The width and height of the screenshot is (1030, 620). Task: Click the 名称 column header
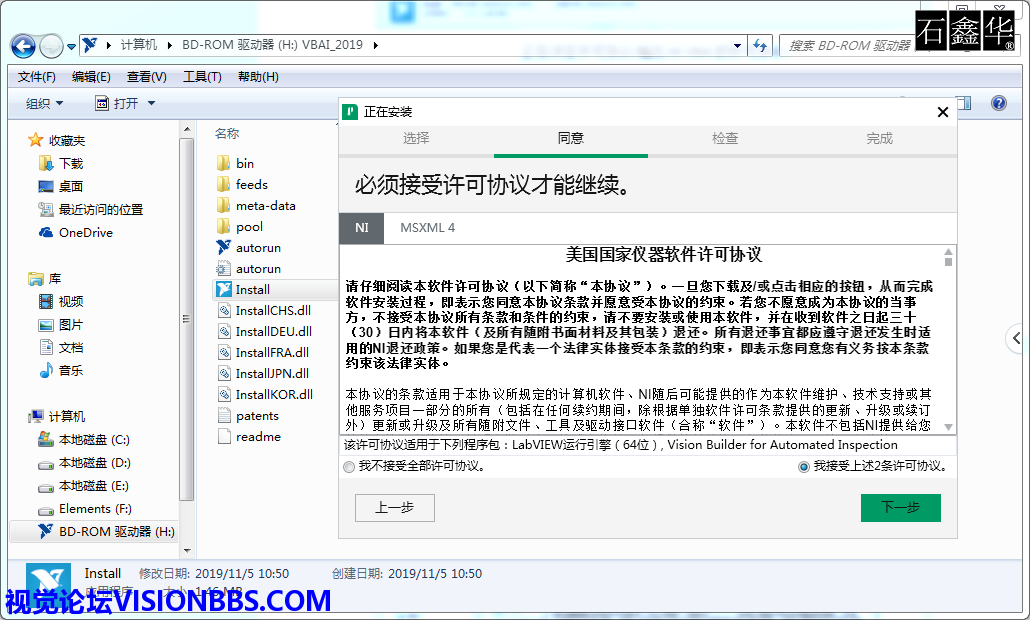(x=227, y=133)
